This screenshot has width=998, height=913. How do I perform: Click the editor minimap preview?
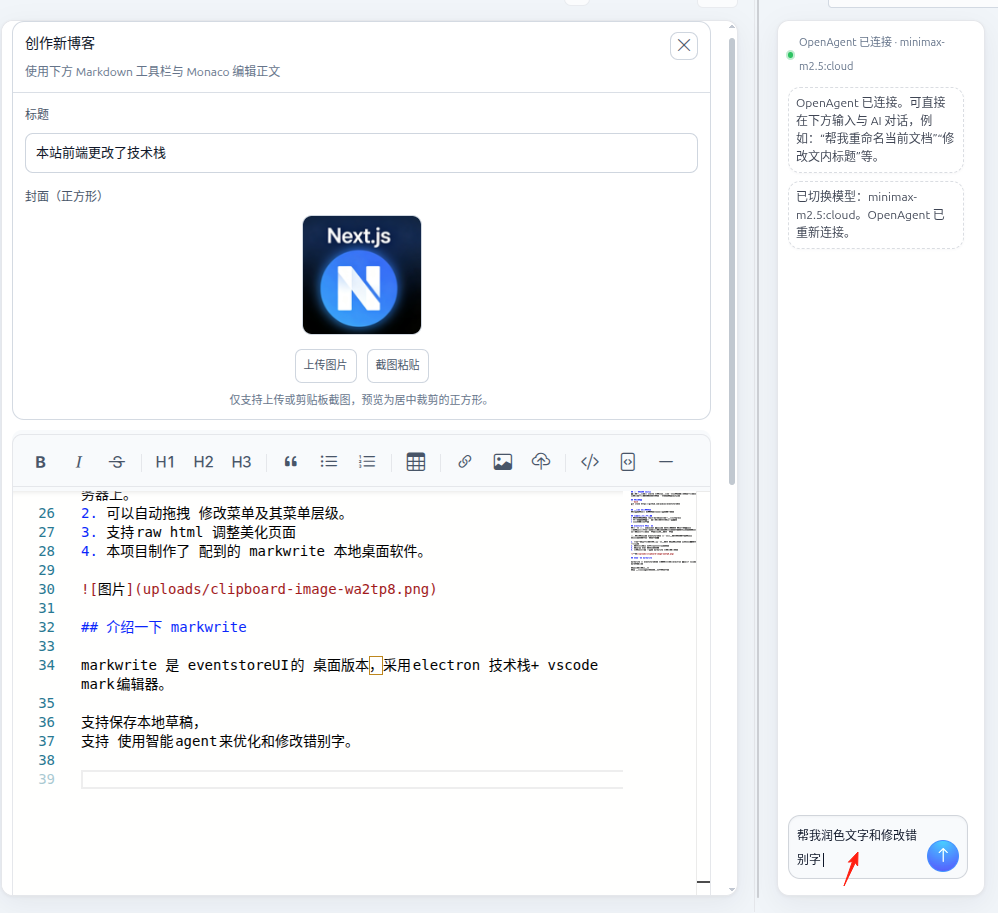pyautogui.click(x=663, y=532)
